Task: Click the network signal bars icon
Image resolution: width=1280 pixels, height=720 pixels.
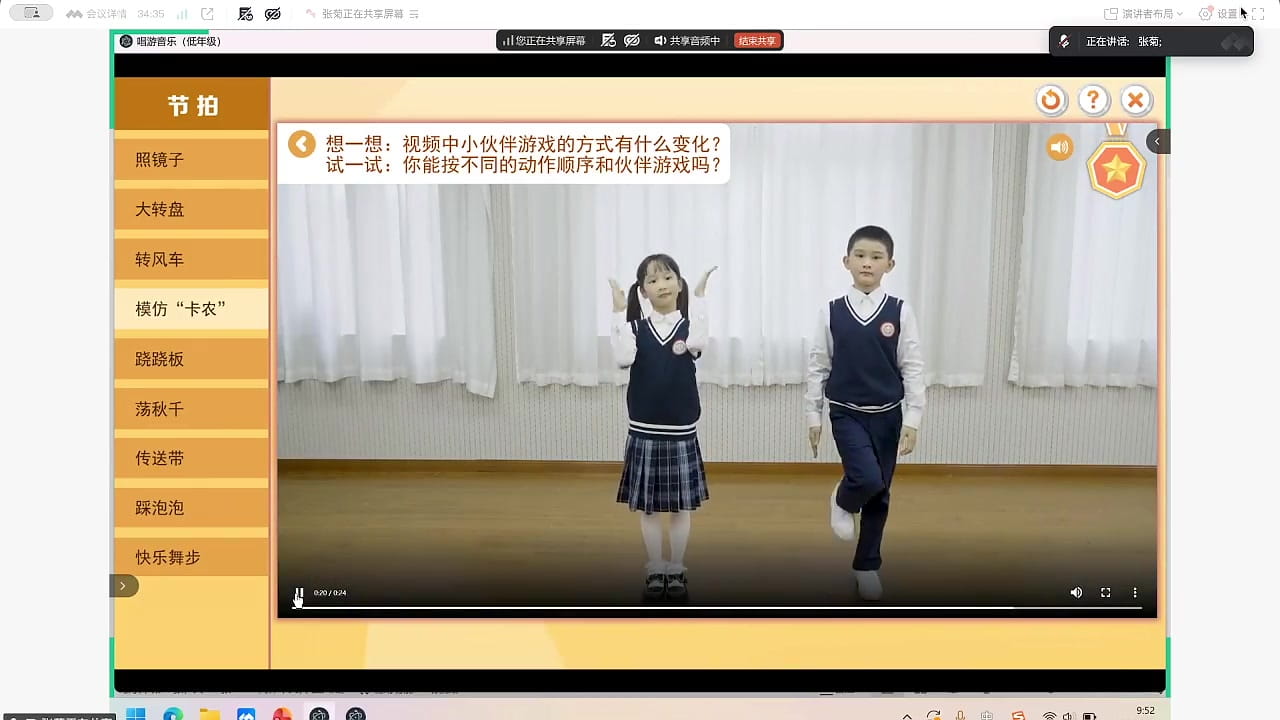Action: 182,14
